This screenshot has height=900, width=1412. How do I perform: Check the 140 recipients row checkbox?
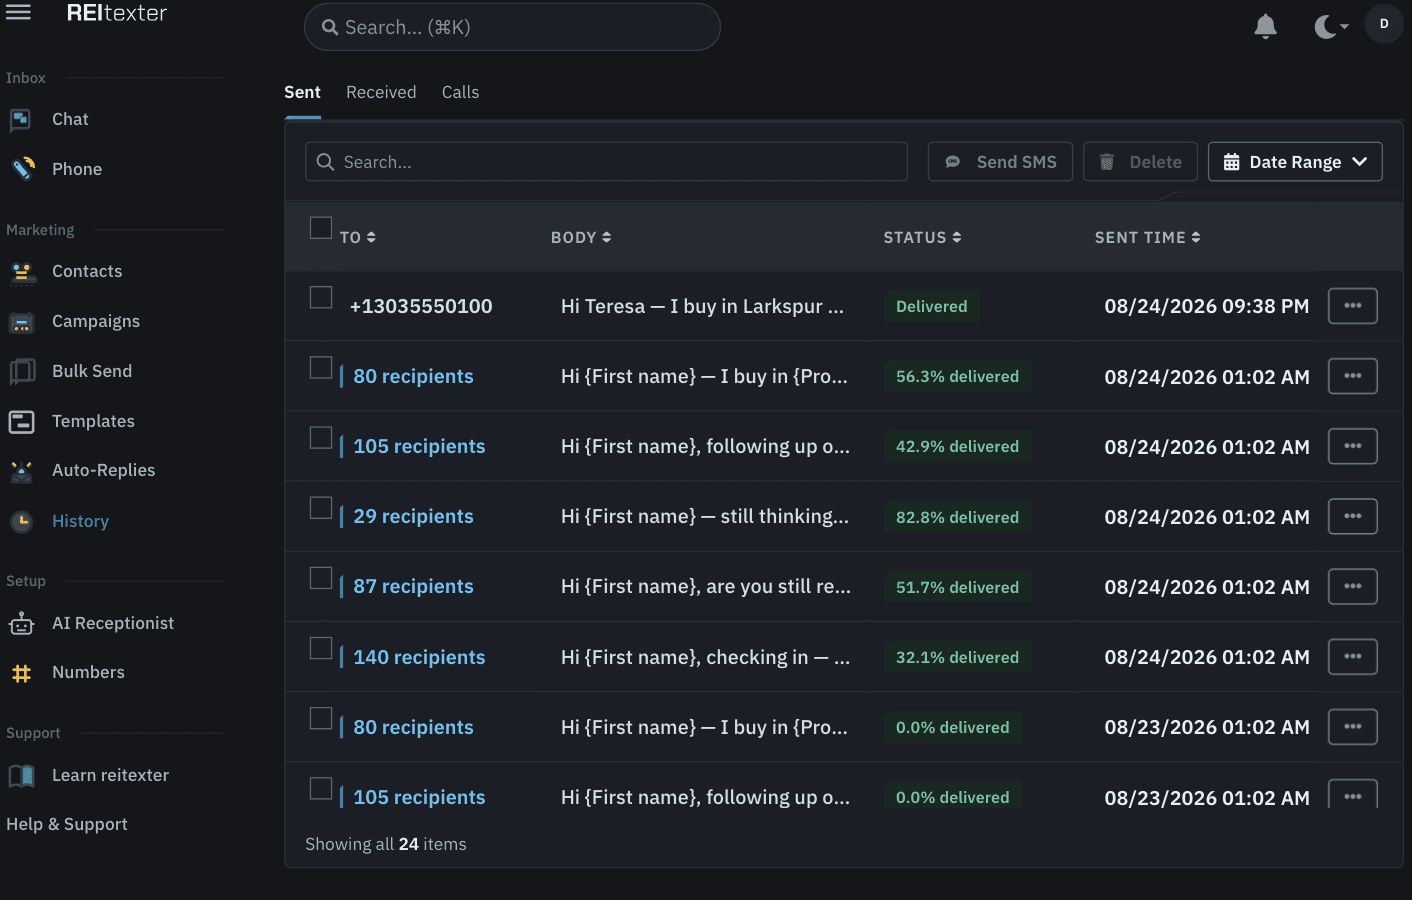pos(321,648)
